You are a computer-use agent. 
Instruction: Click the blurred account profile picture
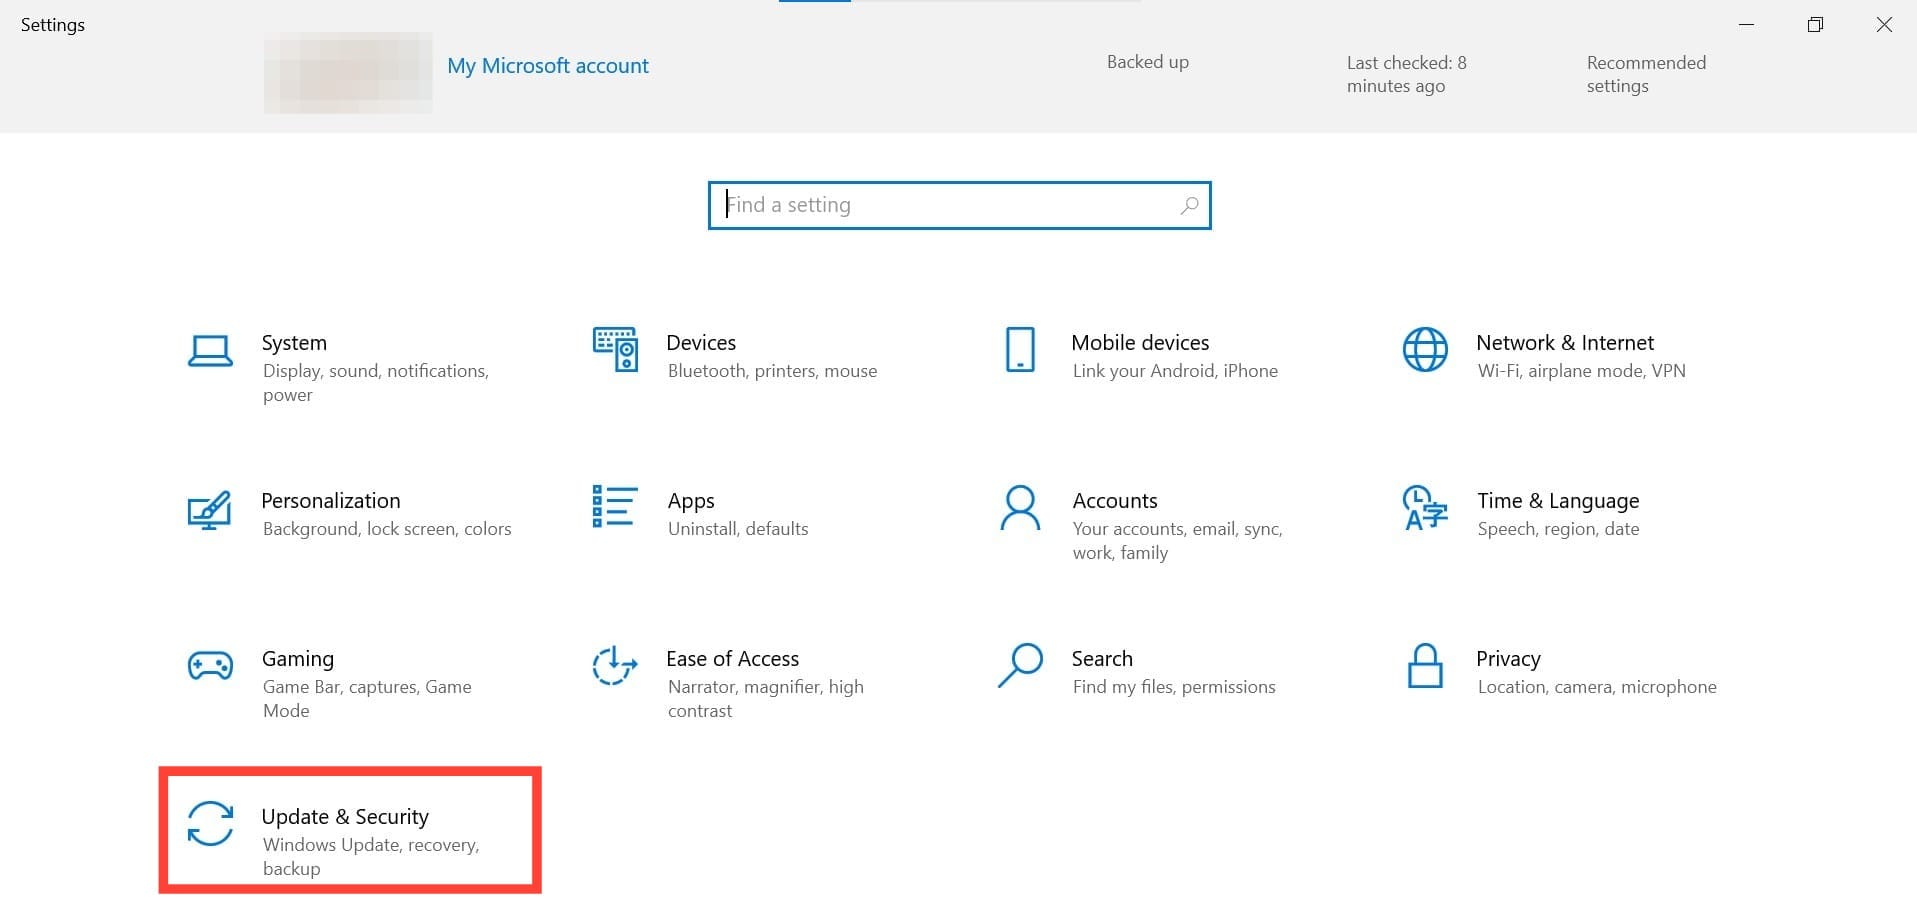tap(348, 72)
